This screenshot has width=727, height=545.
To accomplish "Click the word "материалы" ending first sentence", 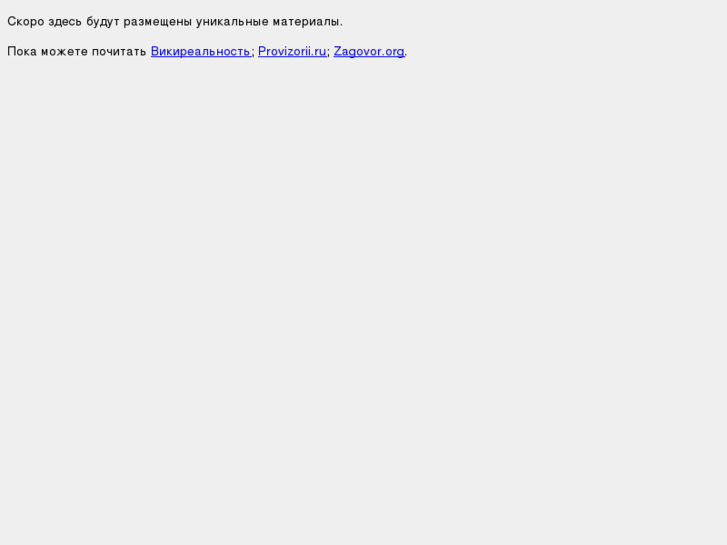I will coord(306,22).
